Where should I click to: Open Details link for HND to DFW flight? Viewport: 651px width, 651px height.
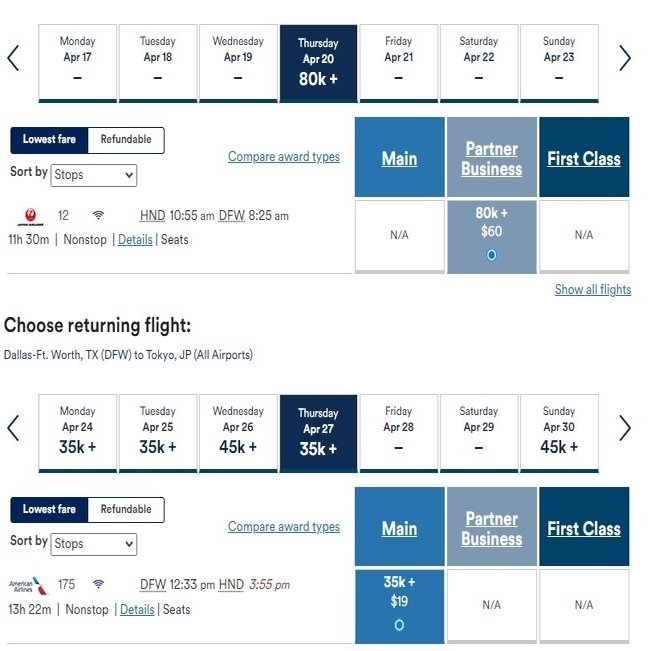pyautogui.click(x=135, y=240)
